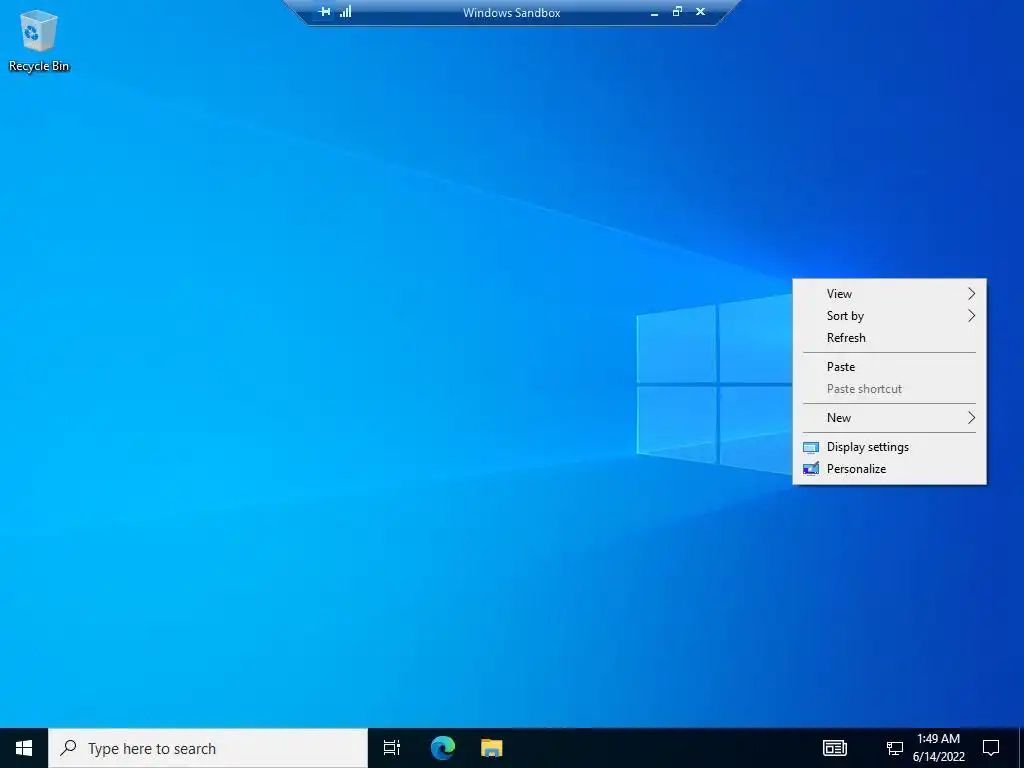1024x768 pixels.
Task: Open News and interests taskbar icon
Action: pyautogui.click(x=835, y=748)
